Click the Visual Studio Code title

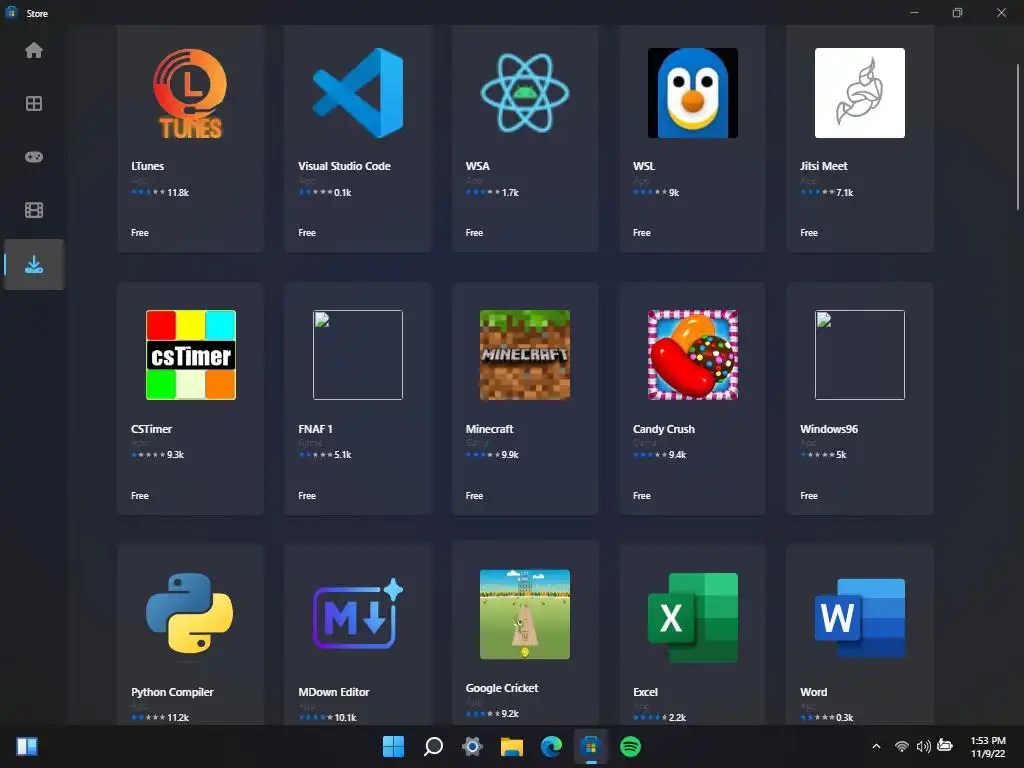click(344, 166)
